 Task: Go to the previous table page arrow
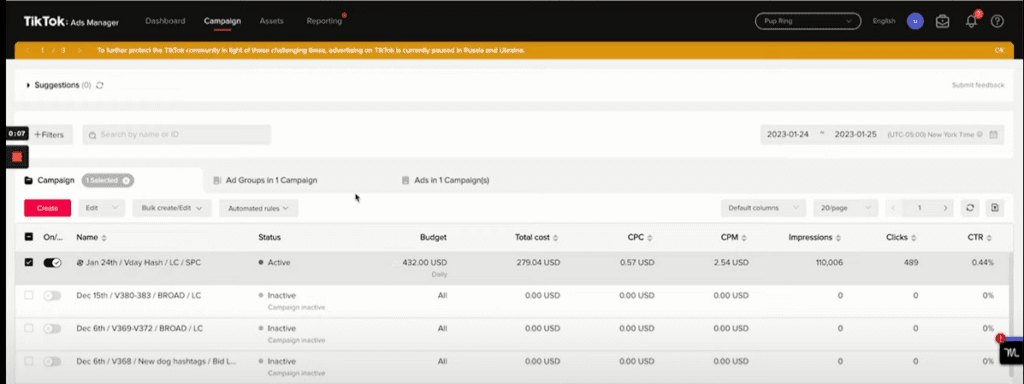(x=894, y=208)
